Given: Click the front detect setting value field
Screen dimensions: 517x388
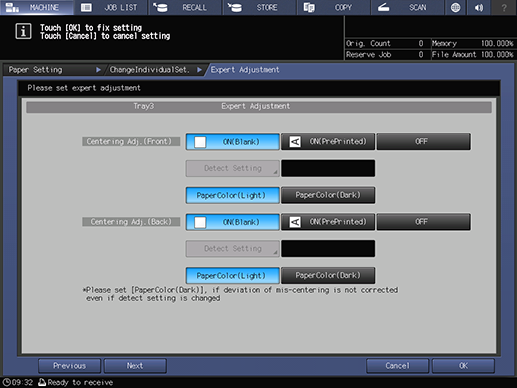Looking at the screenshot, I should pyautogui.click(x=328, y=168).
